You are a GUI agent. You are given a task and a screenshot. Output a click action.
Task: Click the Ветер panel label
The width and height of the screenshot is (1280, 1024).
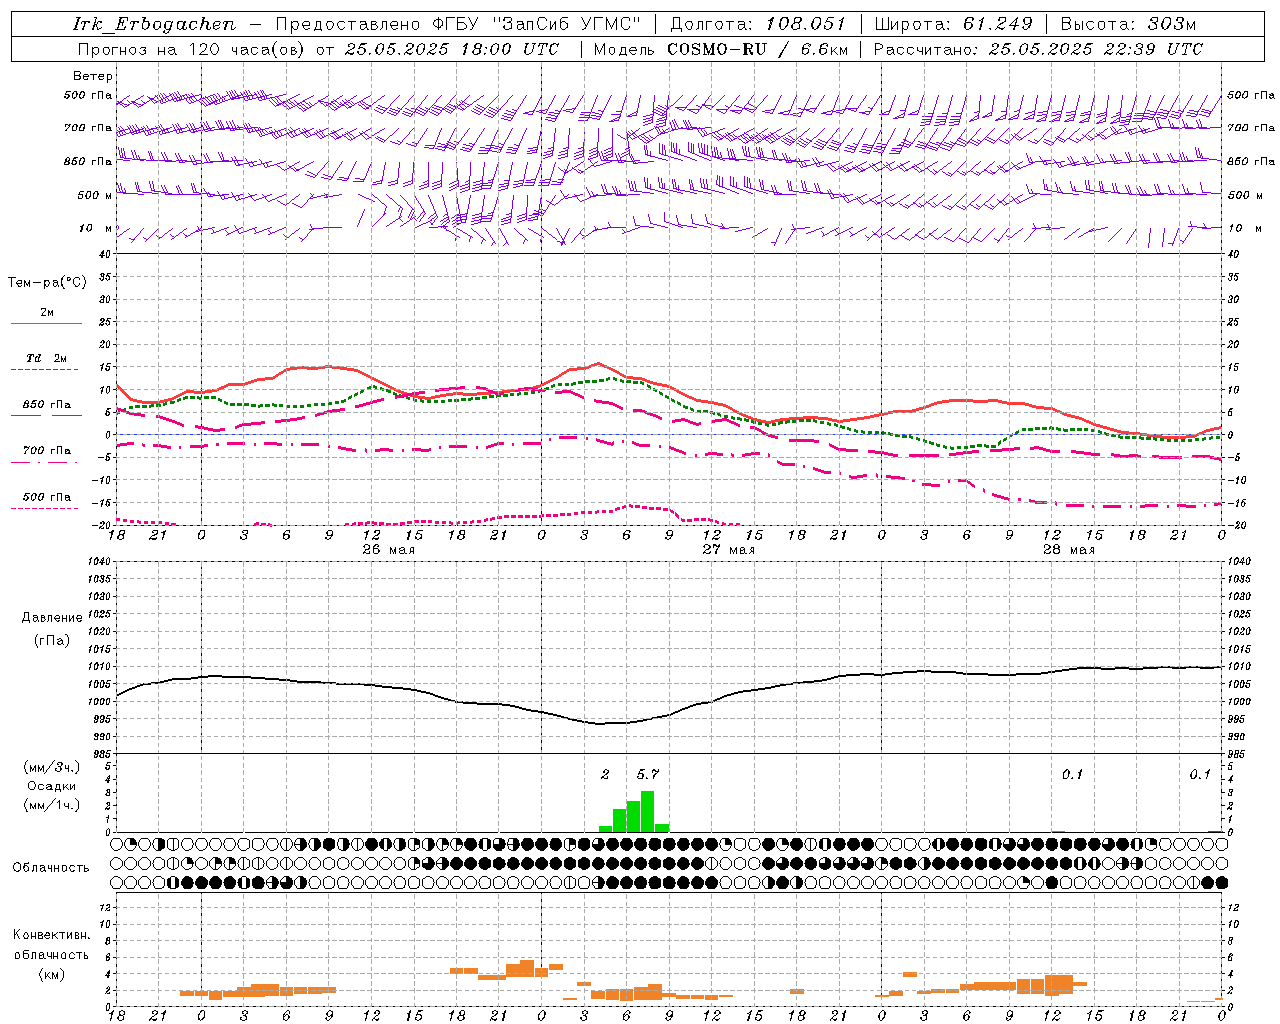pos(93,76)
